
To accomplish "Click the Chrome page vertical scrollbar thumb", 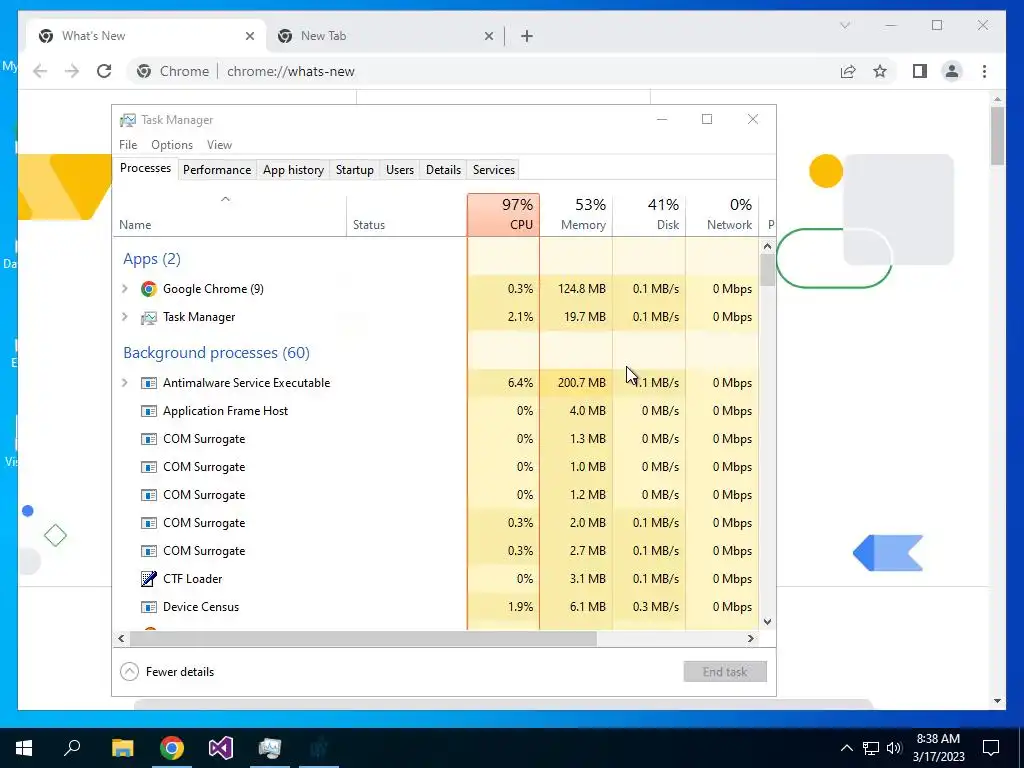I will pos(997,135).
